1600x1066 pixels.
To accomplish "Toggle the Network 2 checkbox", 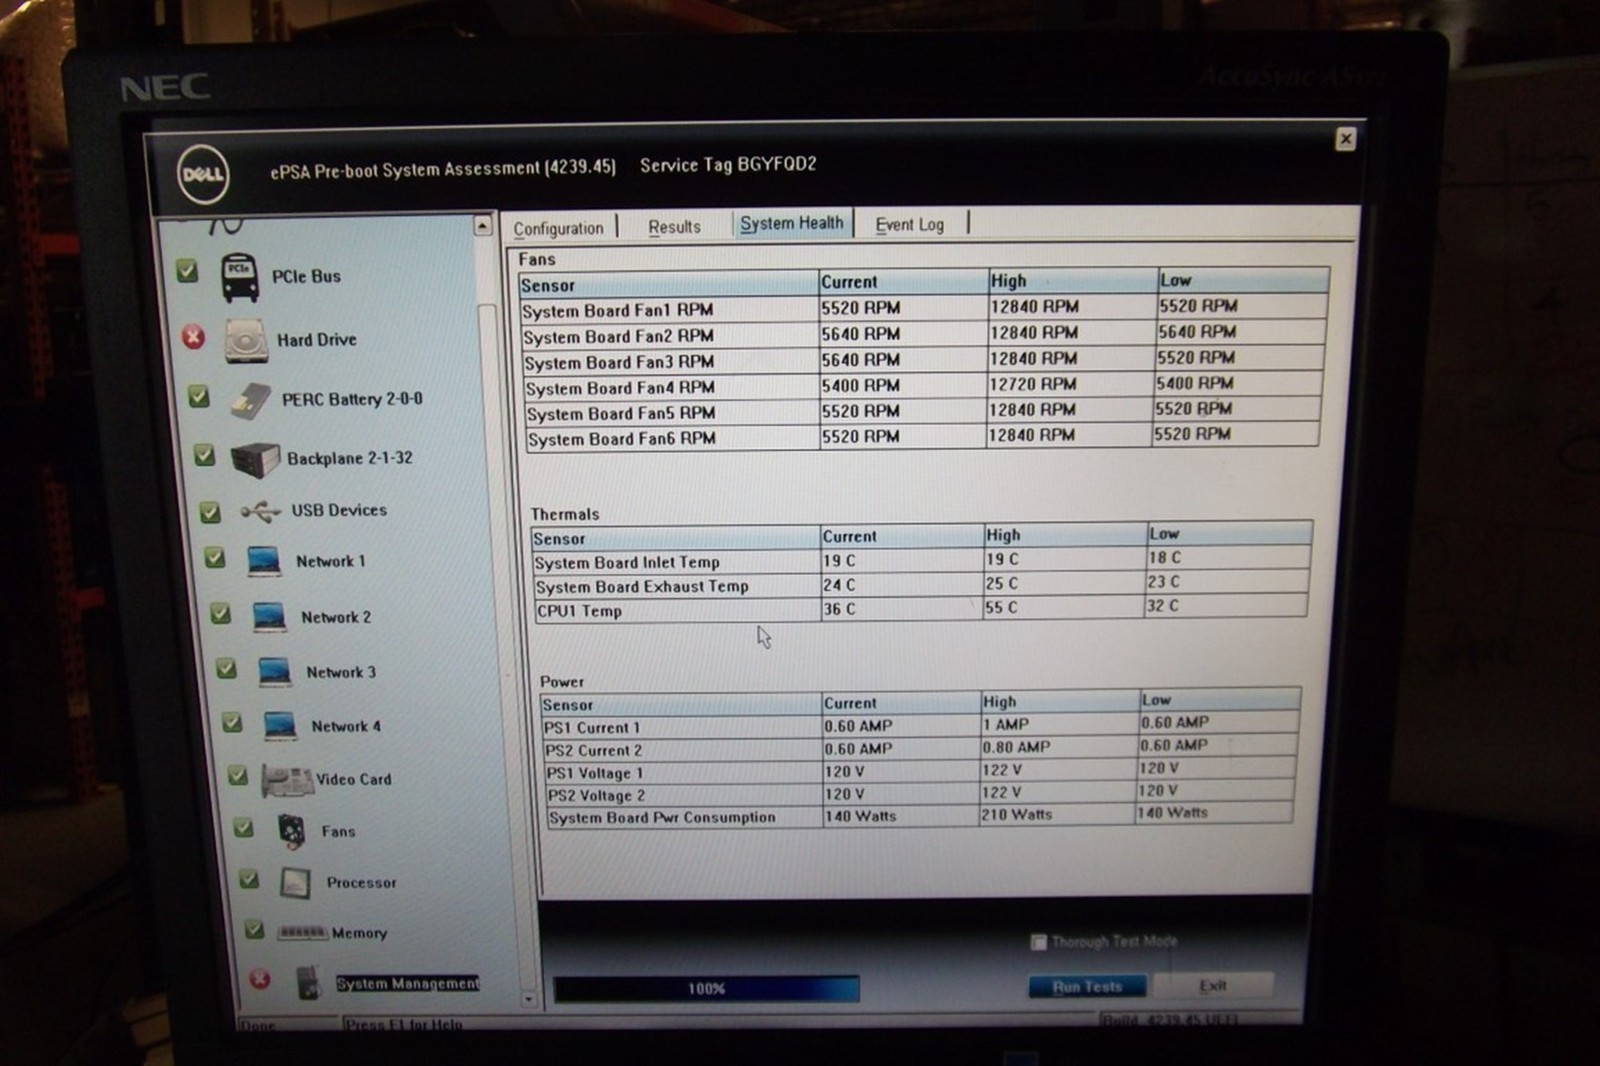I will [x=221, y=613].
